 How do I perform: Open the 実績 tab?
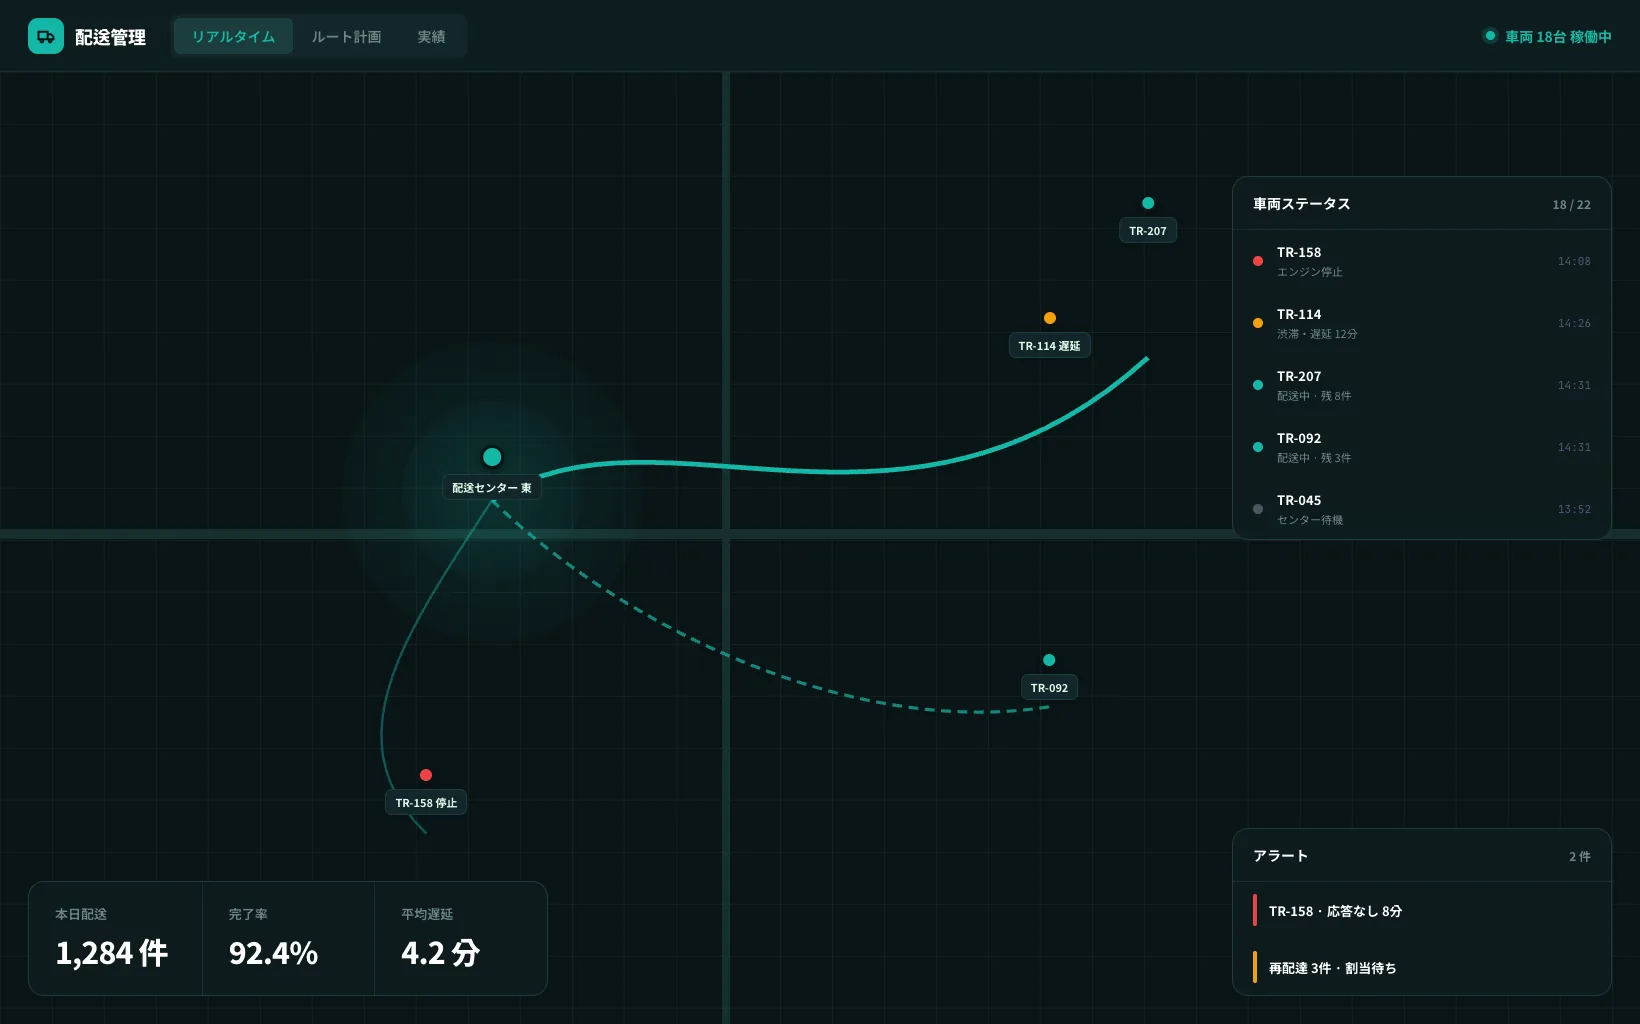[431, 36]
